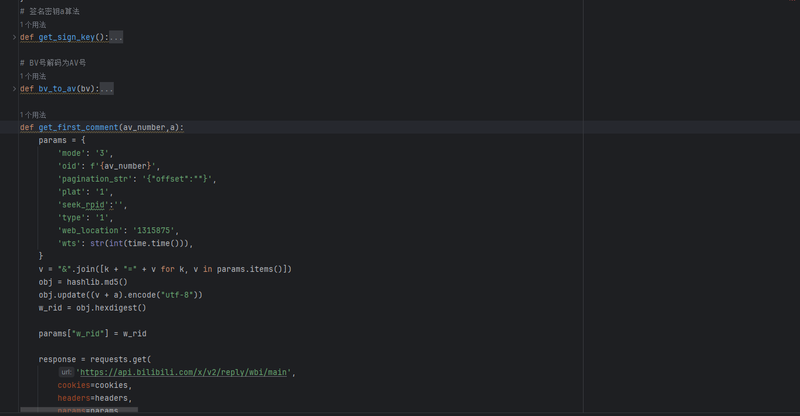Click the horizontal scrollbar thumb at bottom

coord(79,410)
